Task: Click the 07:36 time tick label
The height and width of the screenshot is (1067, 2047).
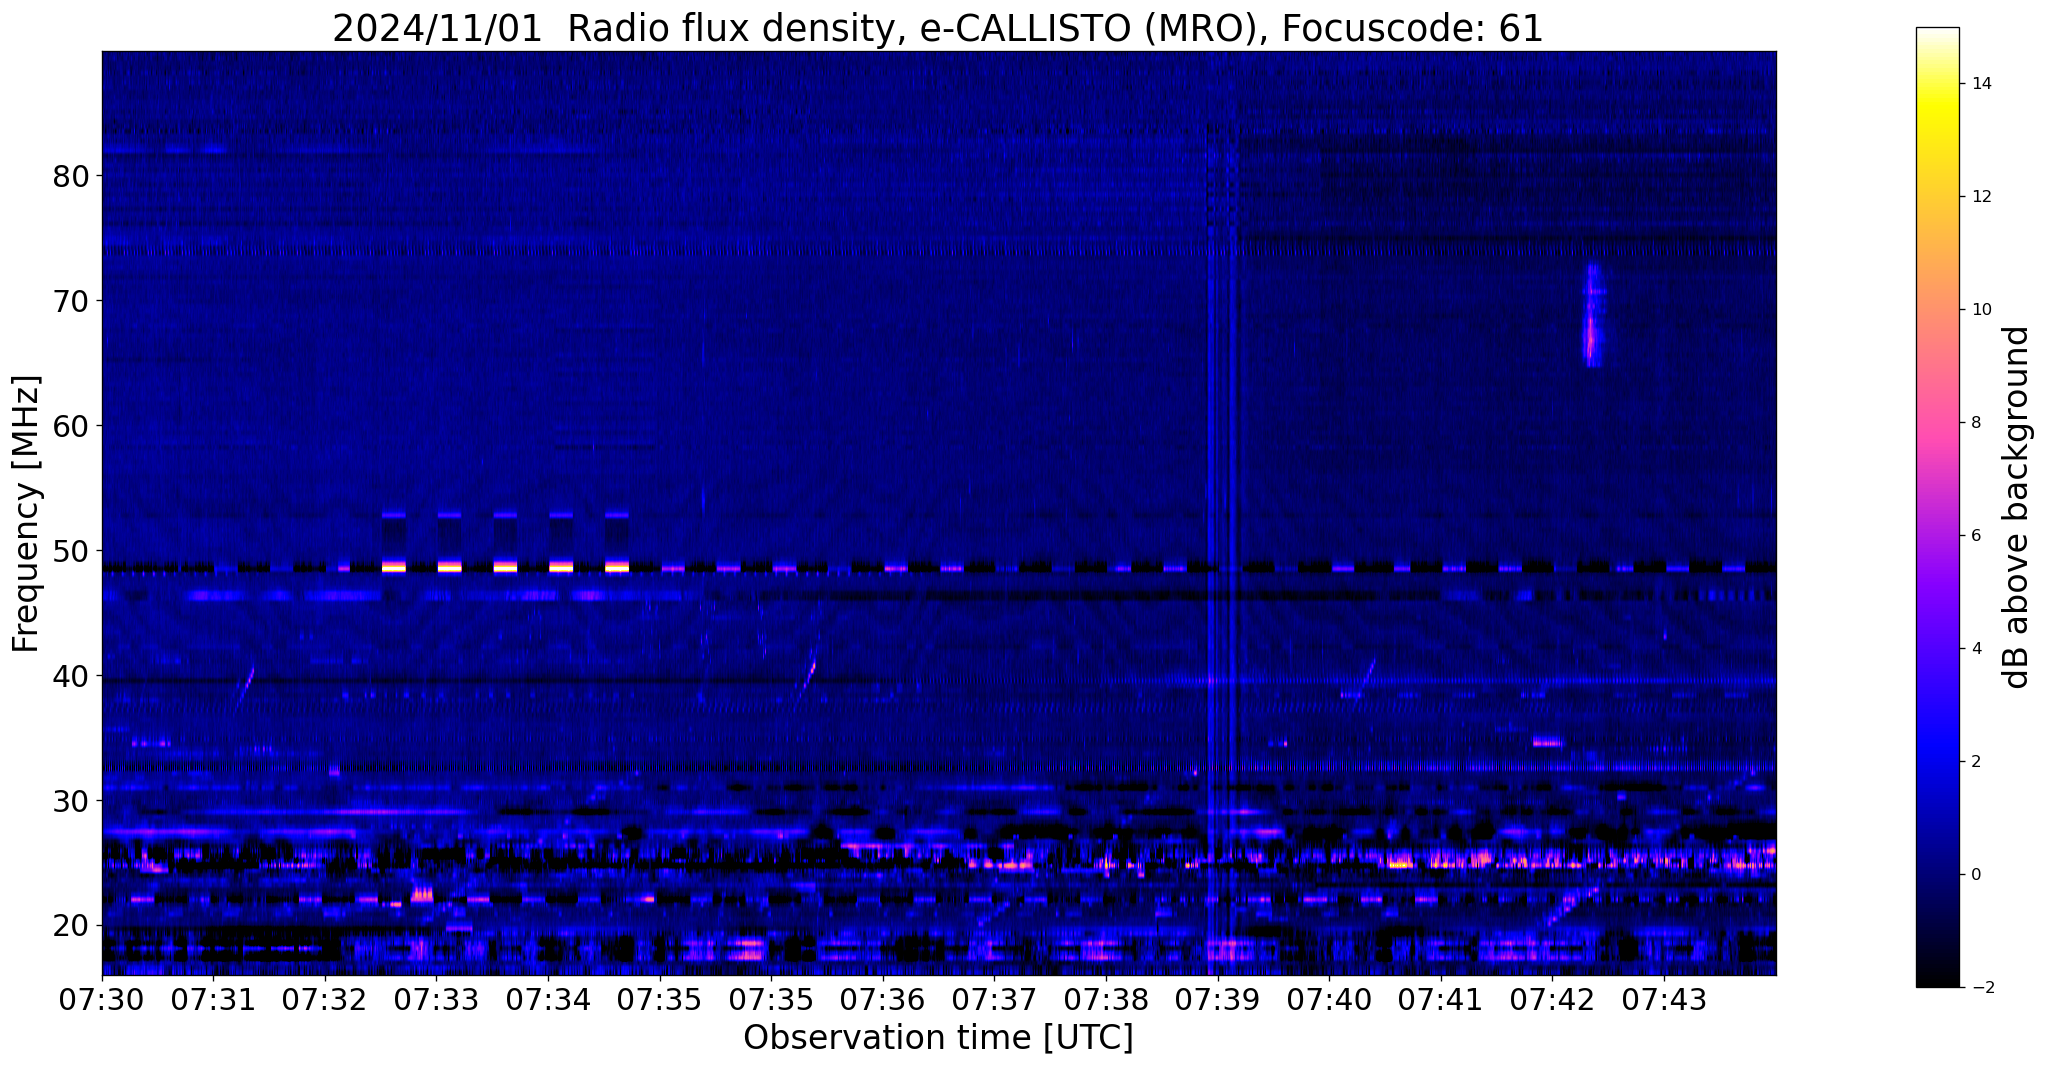Action: 883,999
